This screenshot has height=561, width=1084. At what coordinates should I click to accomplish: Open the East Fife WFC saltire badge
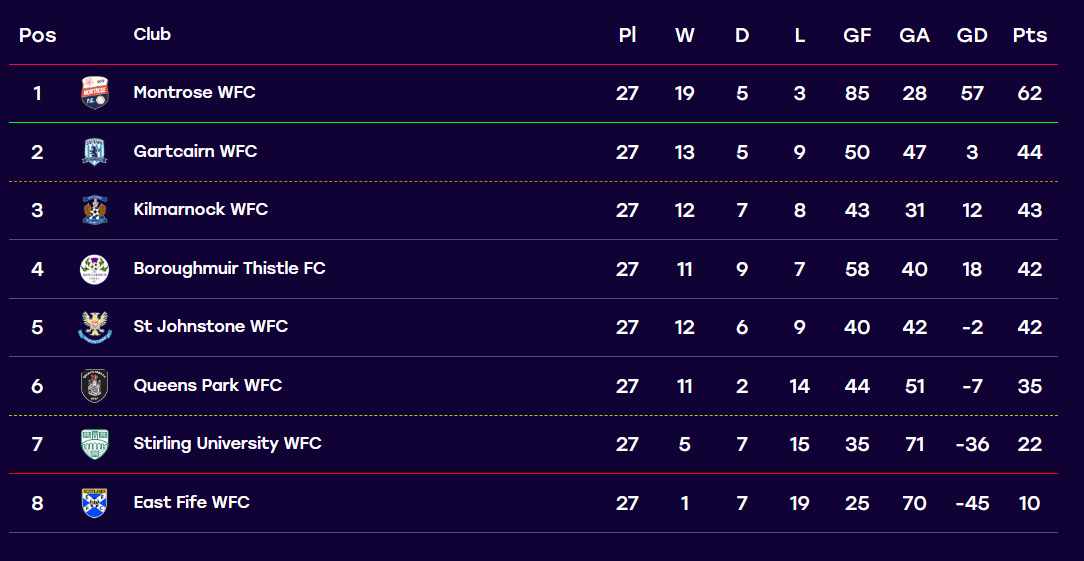[95, 503]
